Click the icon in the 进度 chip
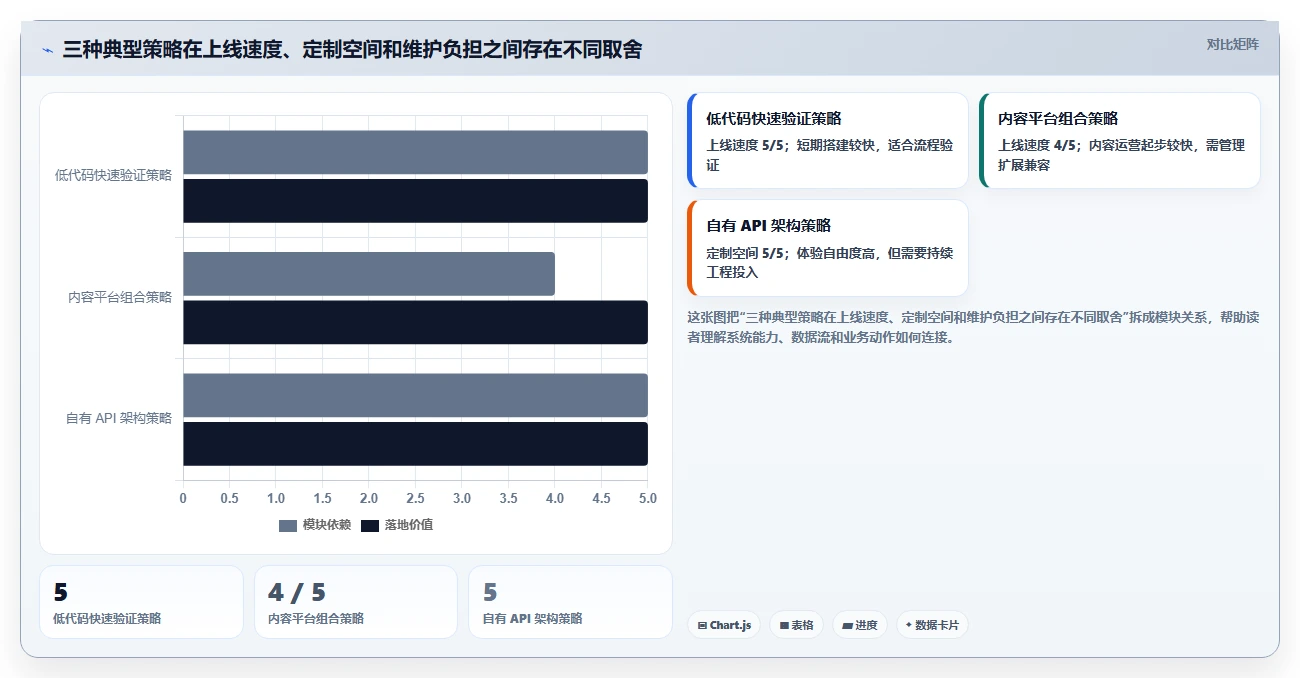The width and height of the screenshot is (1300, 678). tap(848, 625)
